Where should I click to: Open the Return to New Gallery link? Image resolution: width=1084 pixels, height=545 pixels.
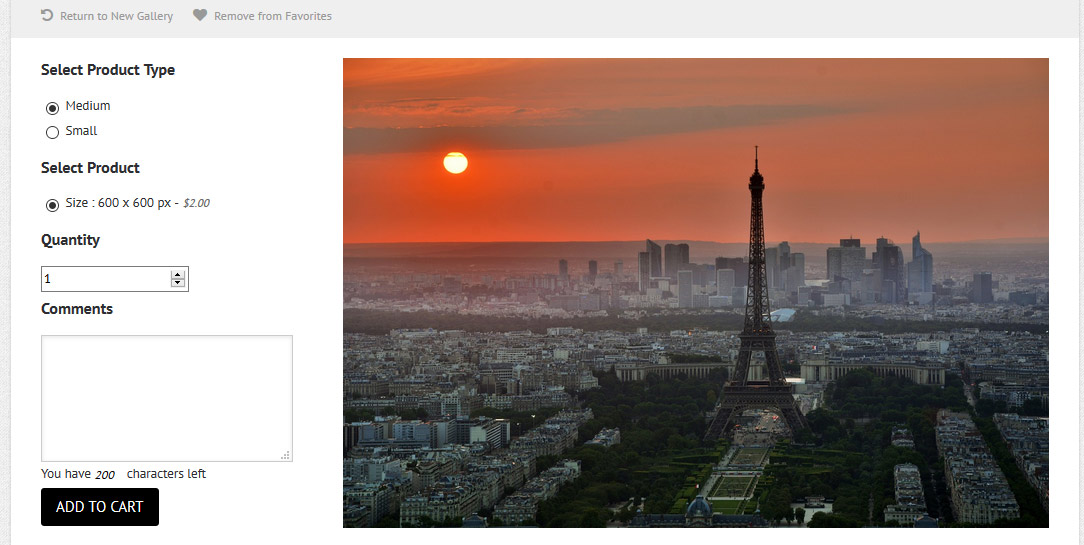click(x=116, y=16)
